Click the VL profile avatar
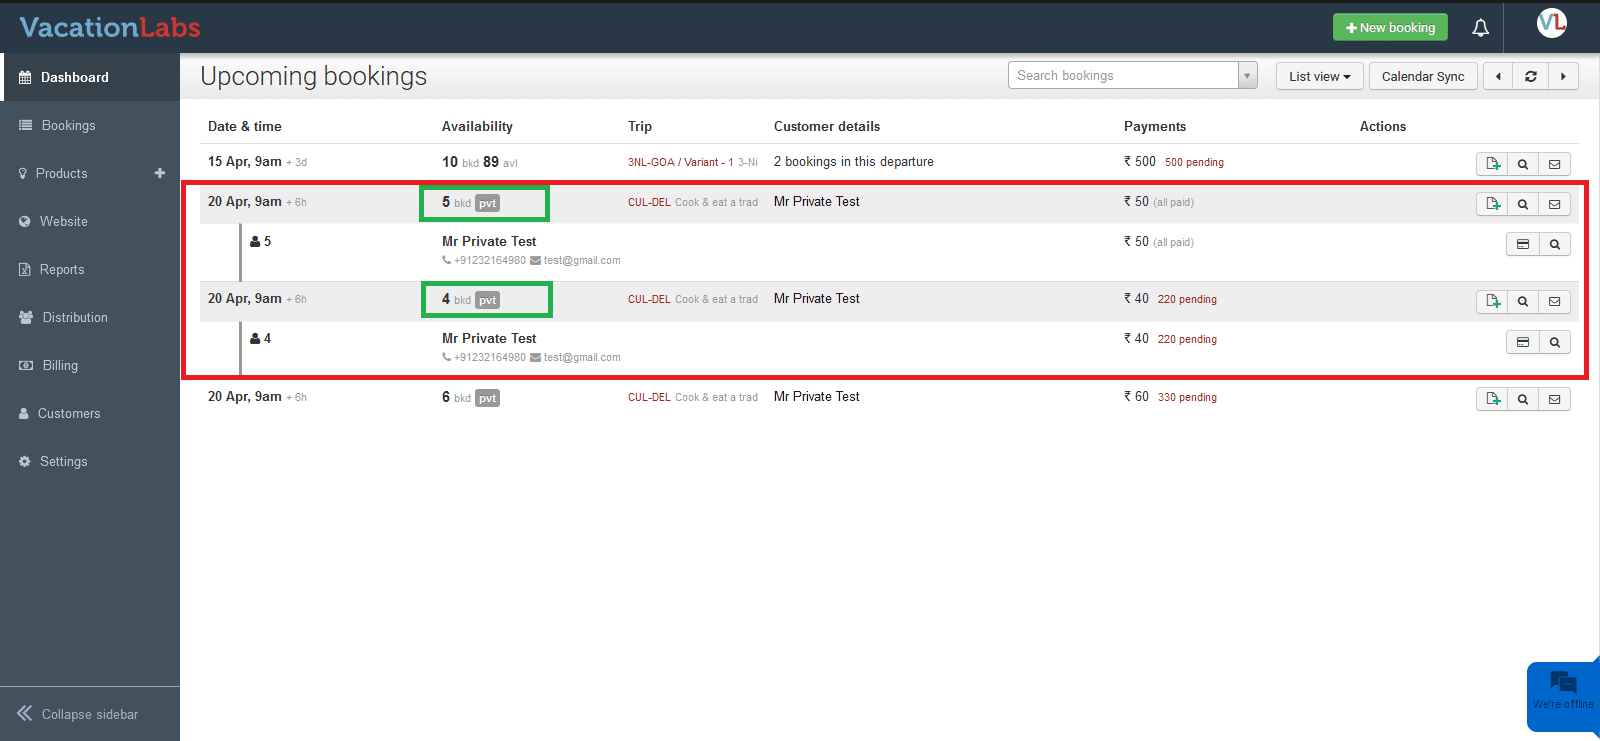 click(1551, 23)
